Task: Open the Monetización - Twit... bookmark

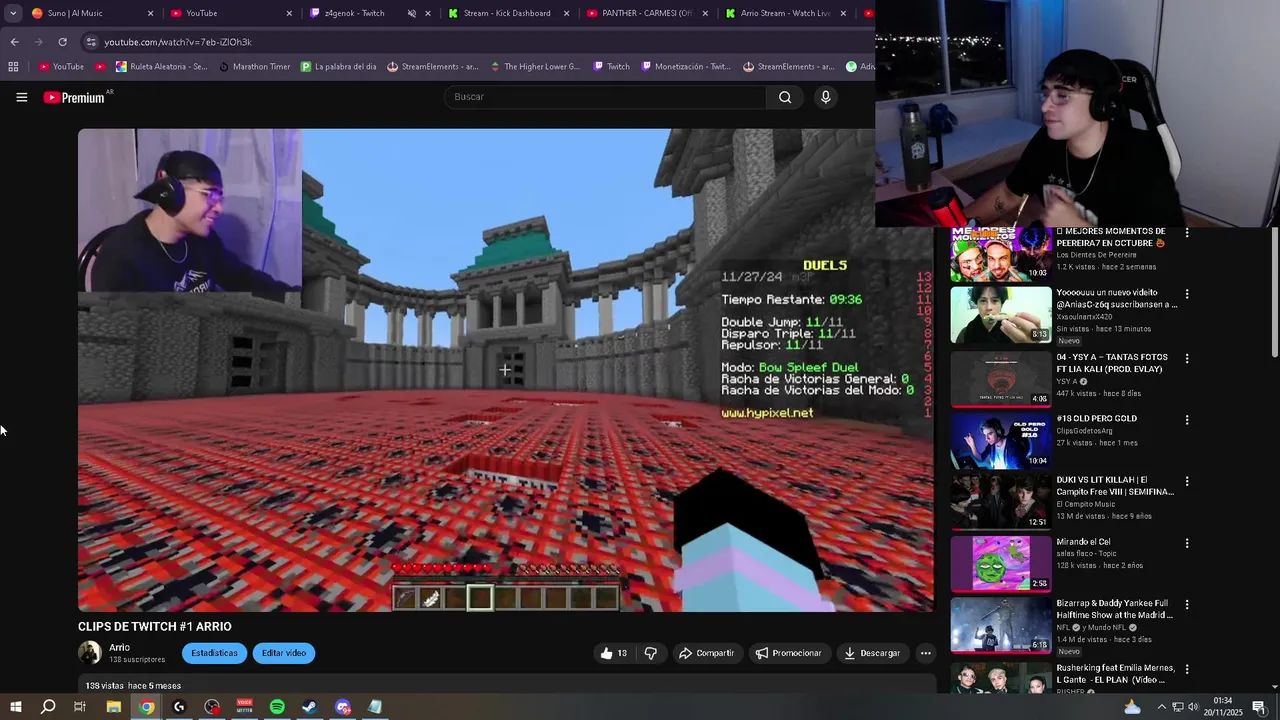Action: click(x=685, y=67)
